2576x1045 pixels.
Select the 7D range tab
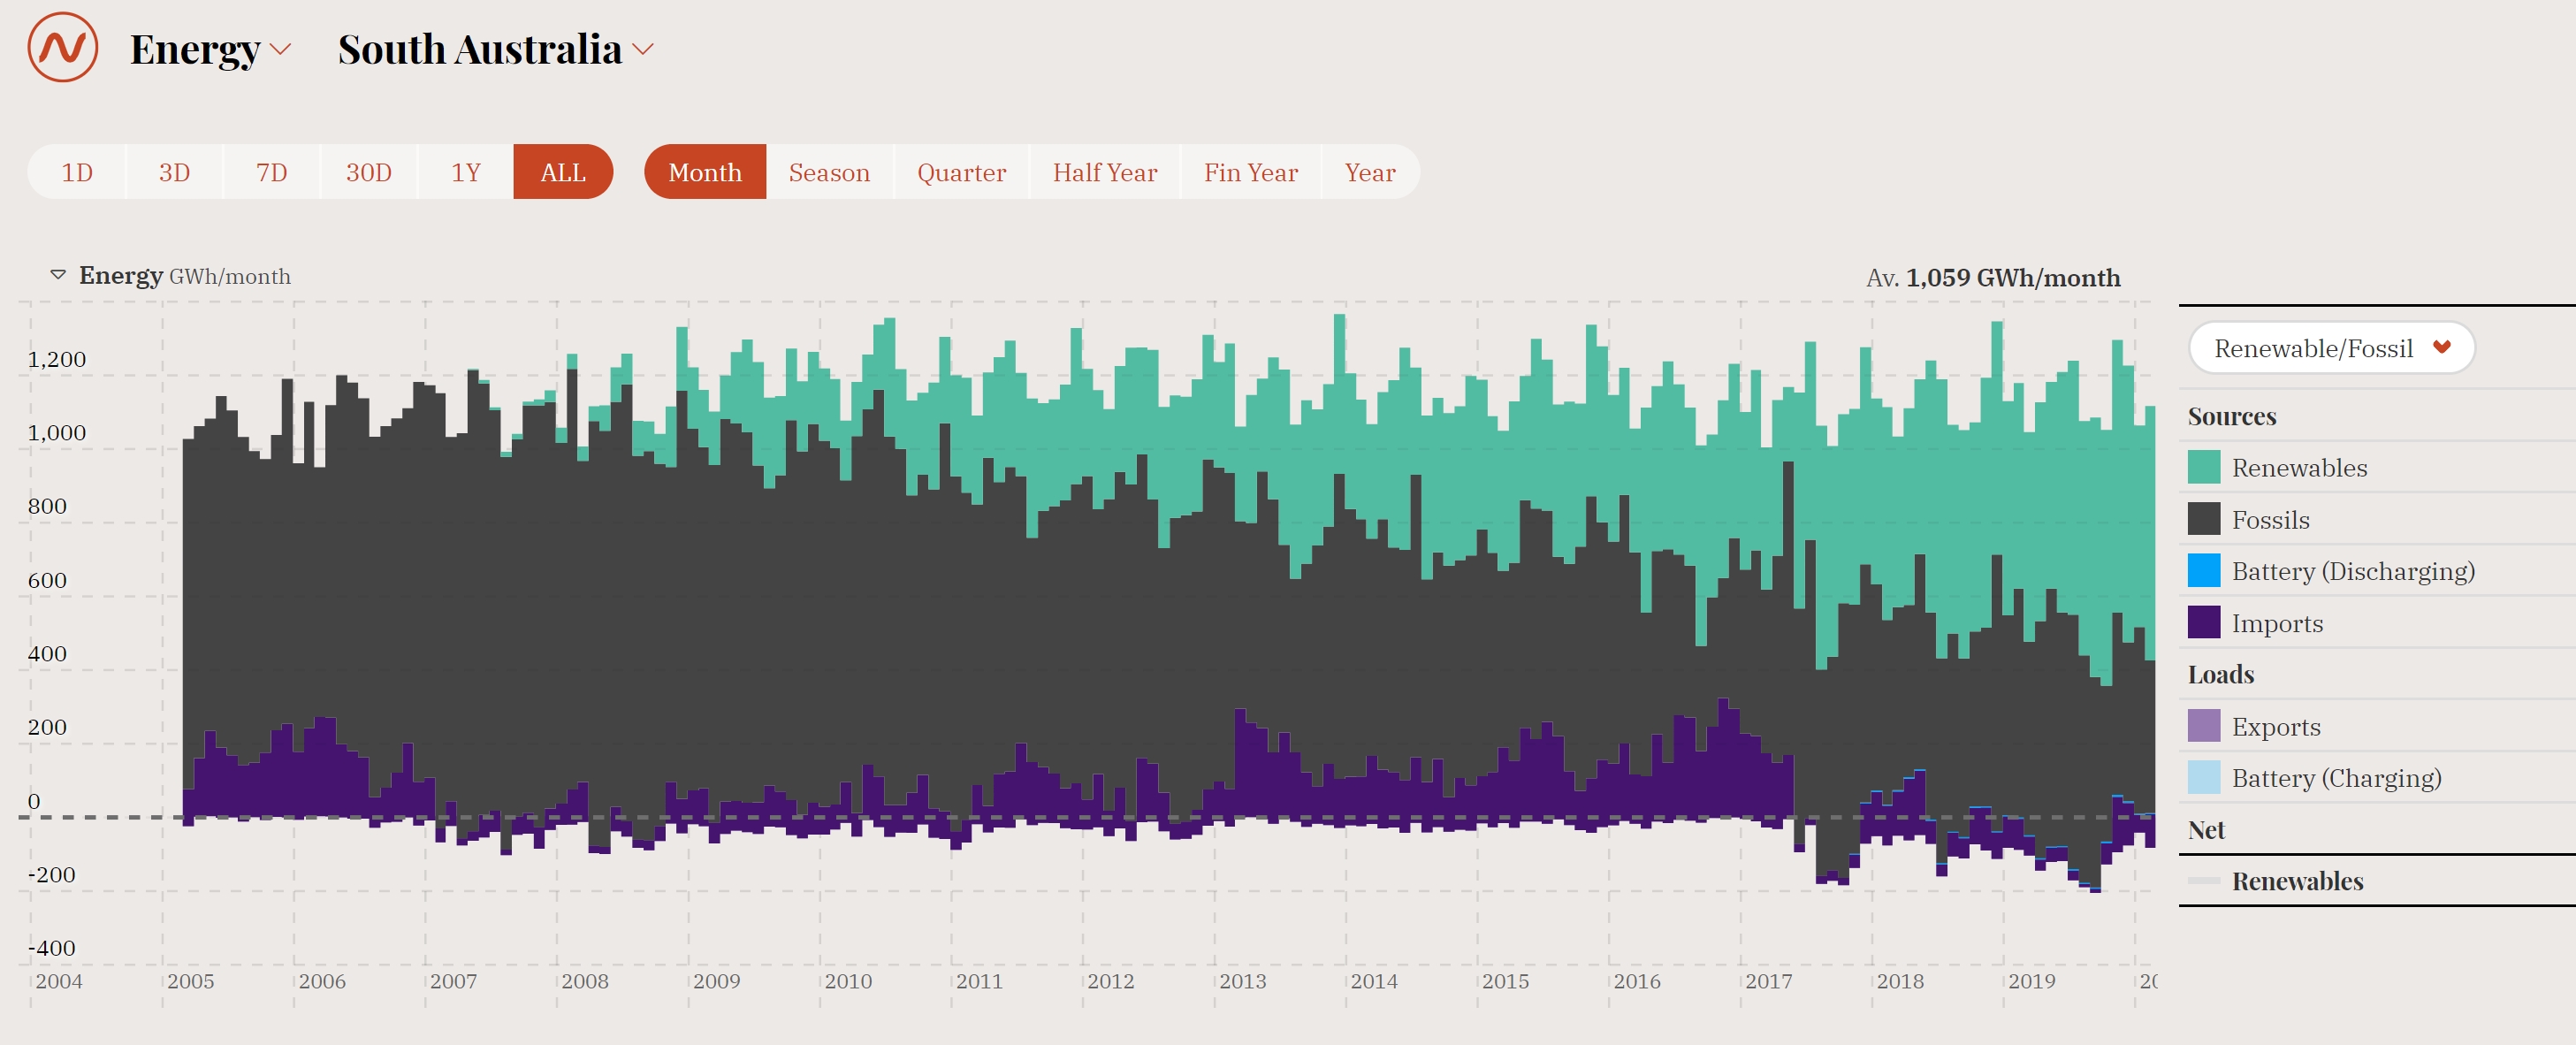tap(271, 172)
